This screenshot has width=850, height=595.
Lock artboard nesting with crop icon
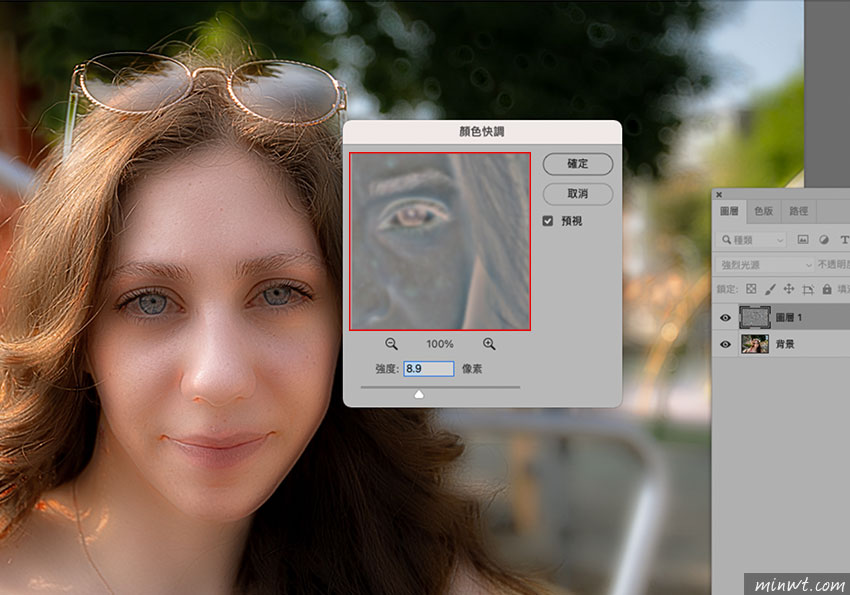[808, 289]
